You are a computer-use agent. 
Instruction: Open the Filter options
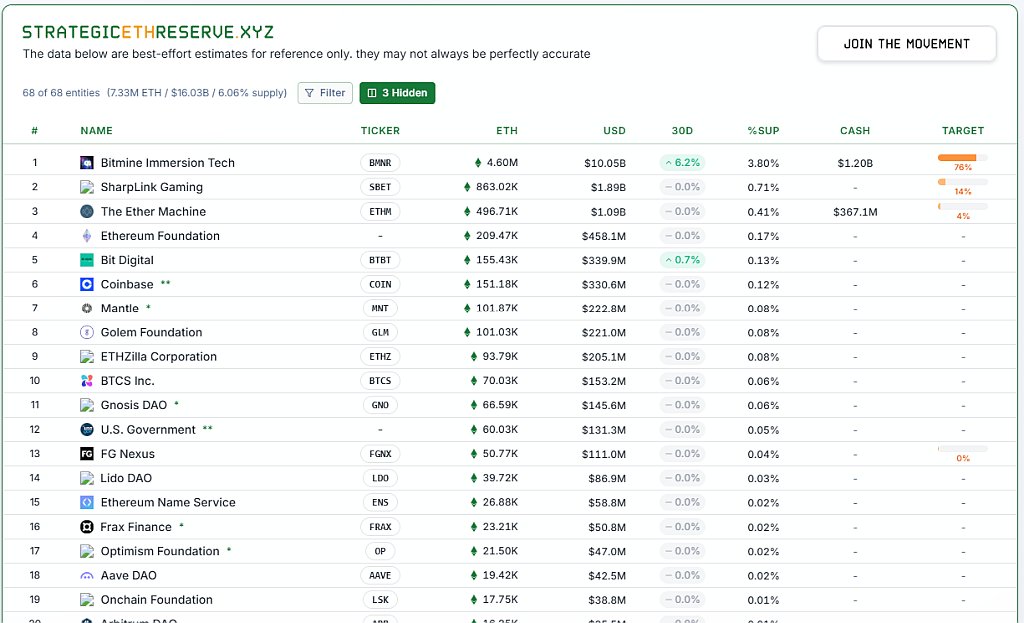pos(325,93)
